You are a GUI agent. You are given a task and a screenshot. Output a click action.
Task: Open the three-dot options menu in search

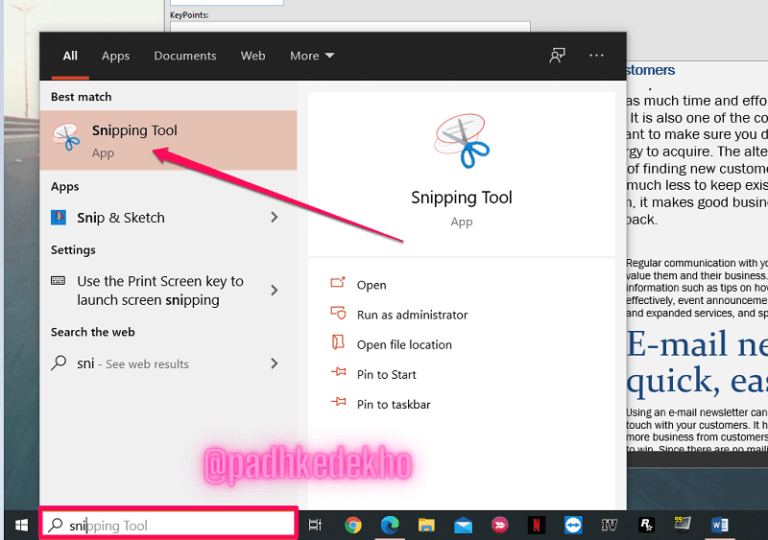tap(596, 55)
